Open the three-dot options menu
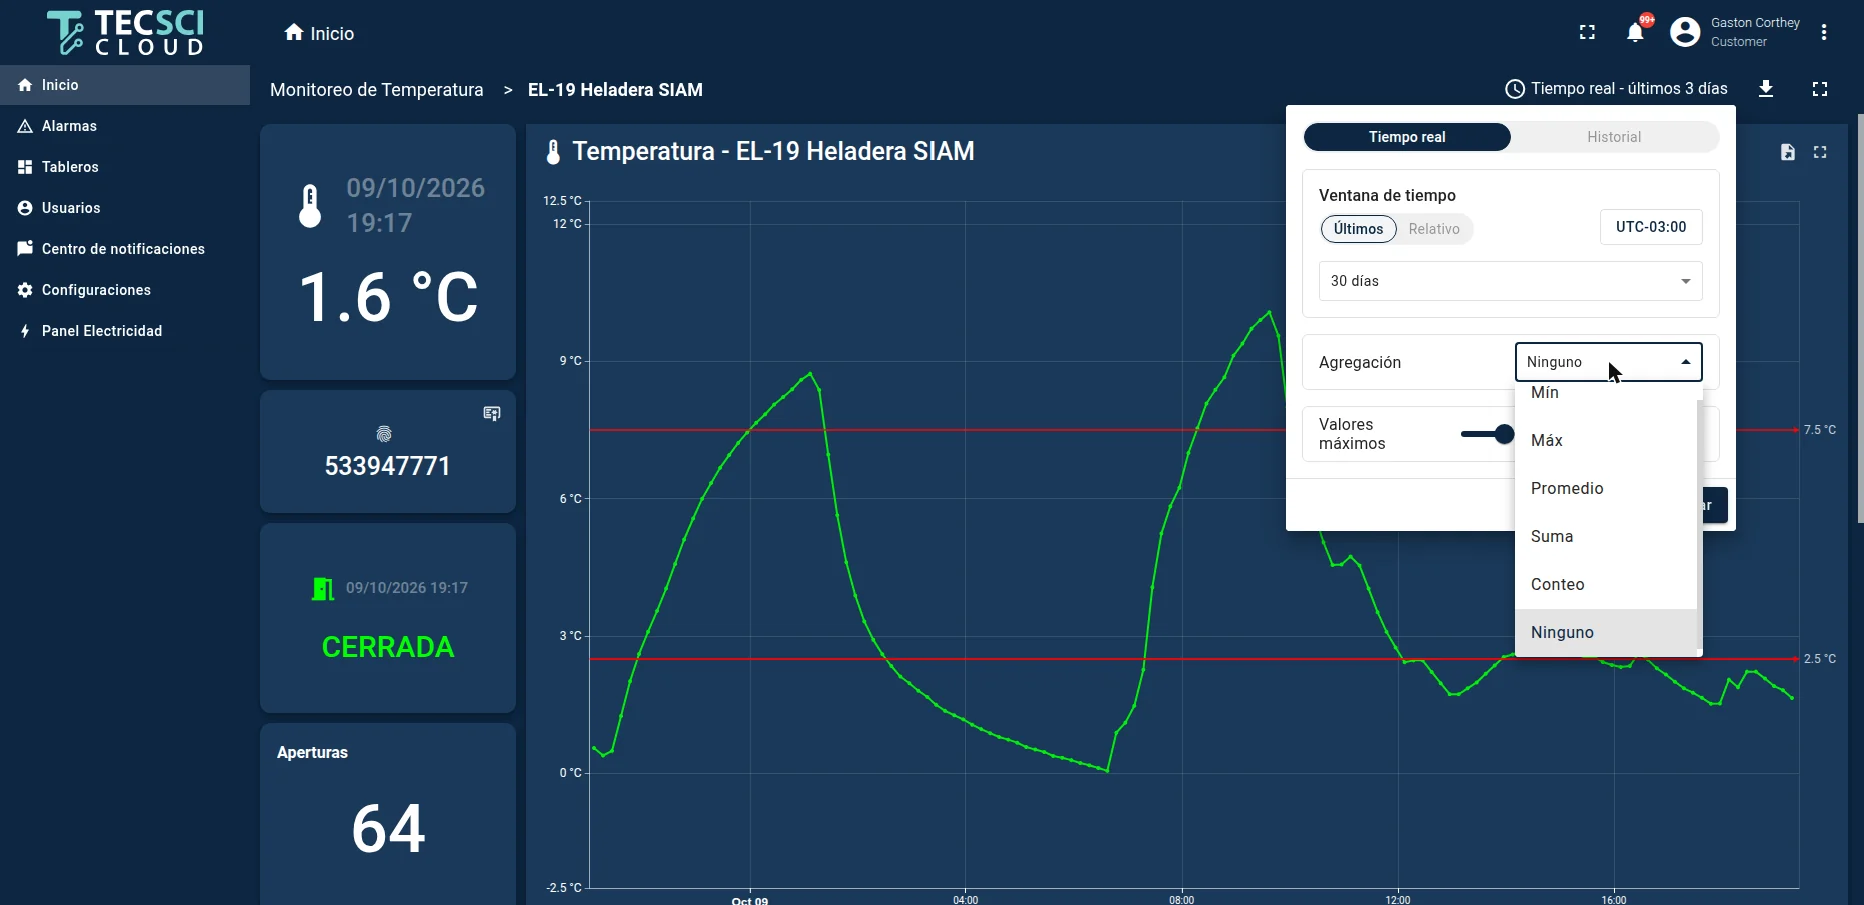The width and height of the screenshot is (1864, 905). (1824, 33)
